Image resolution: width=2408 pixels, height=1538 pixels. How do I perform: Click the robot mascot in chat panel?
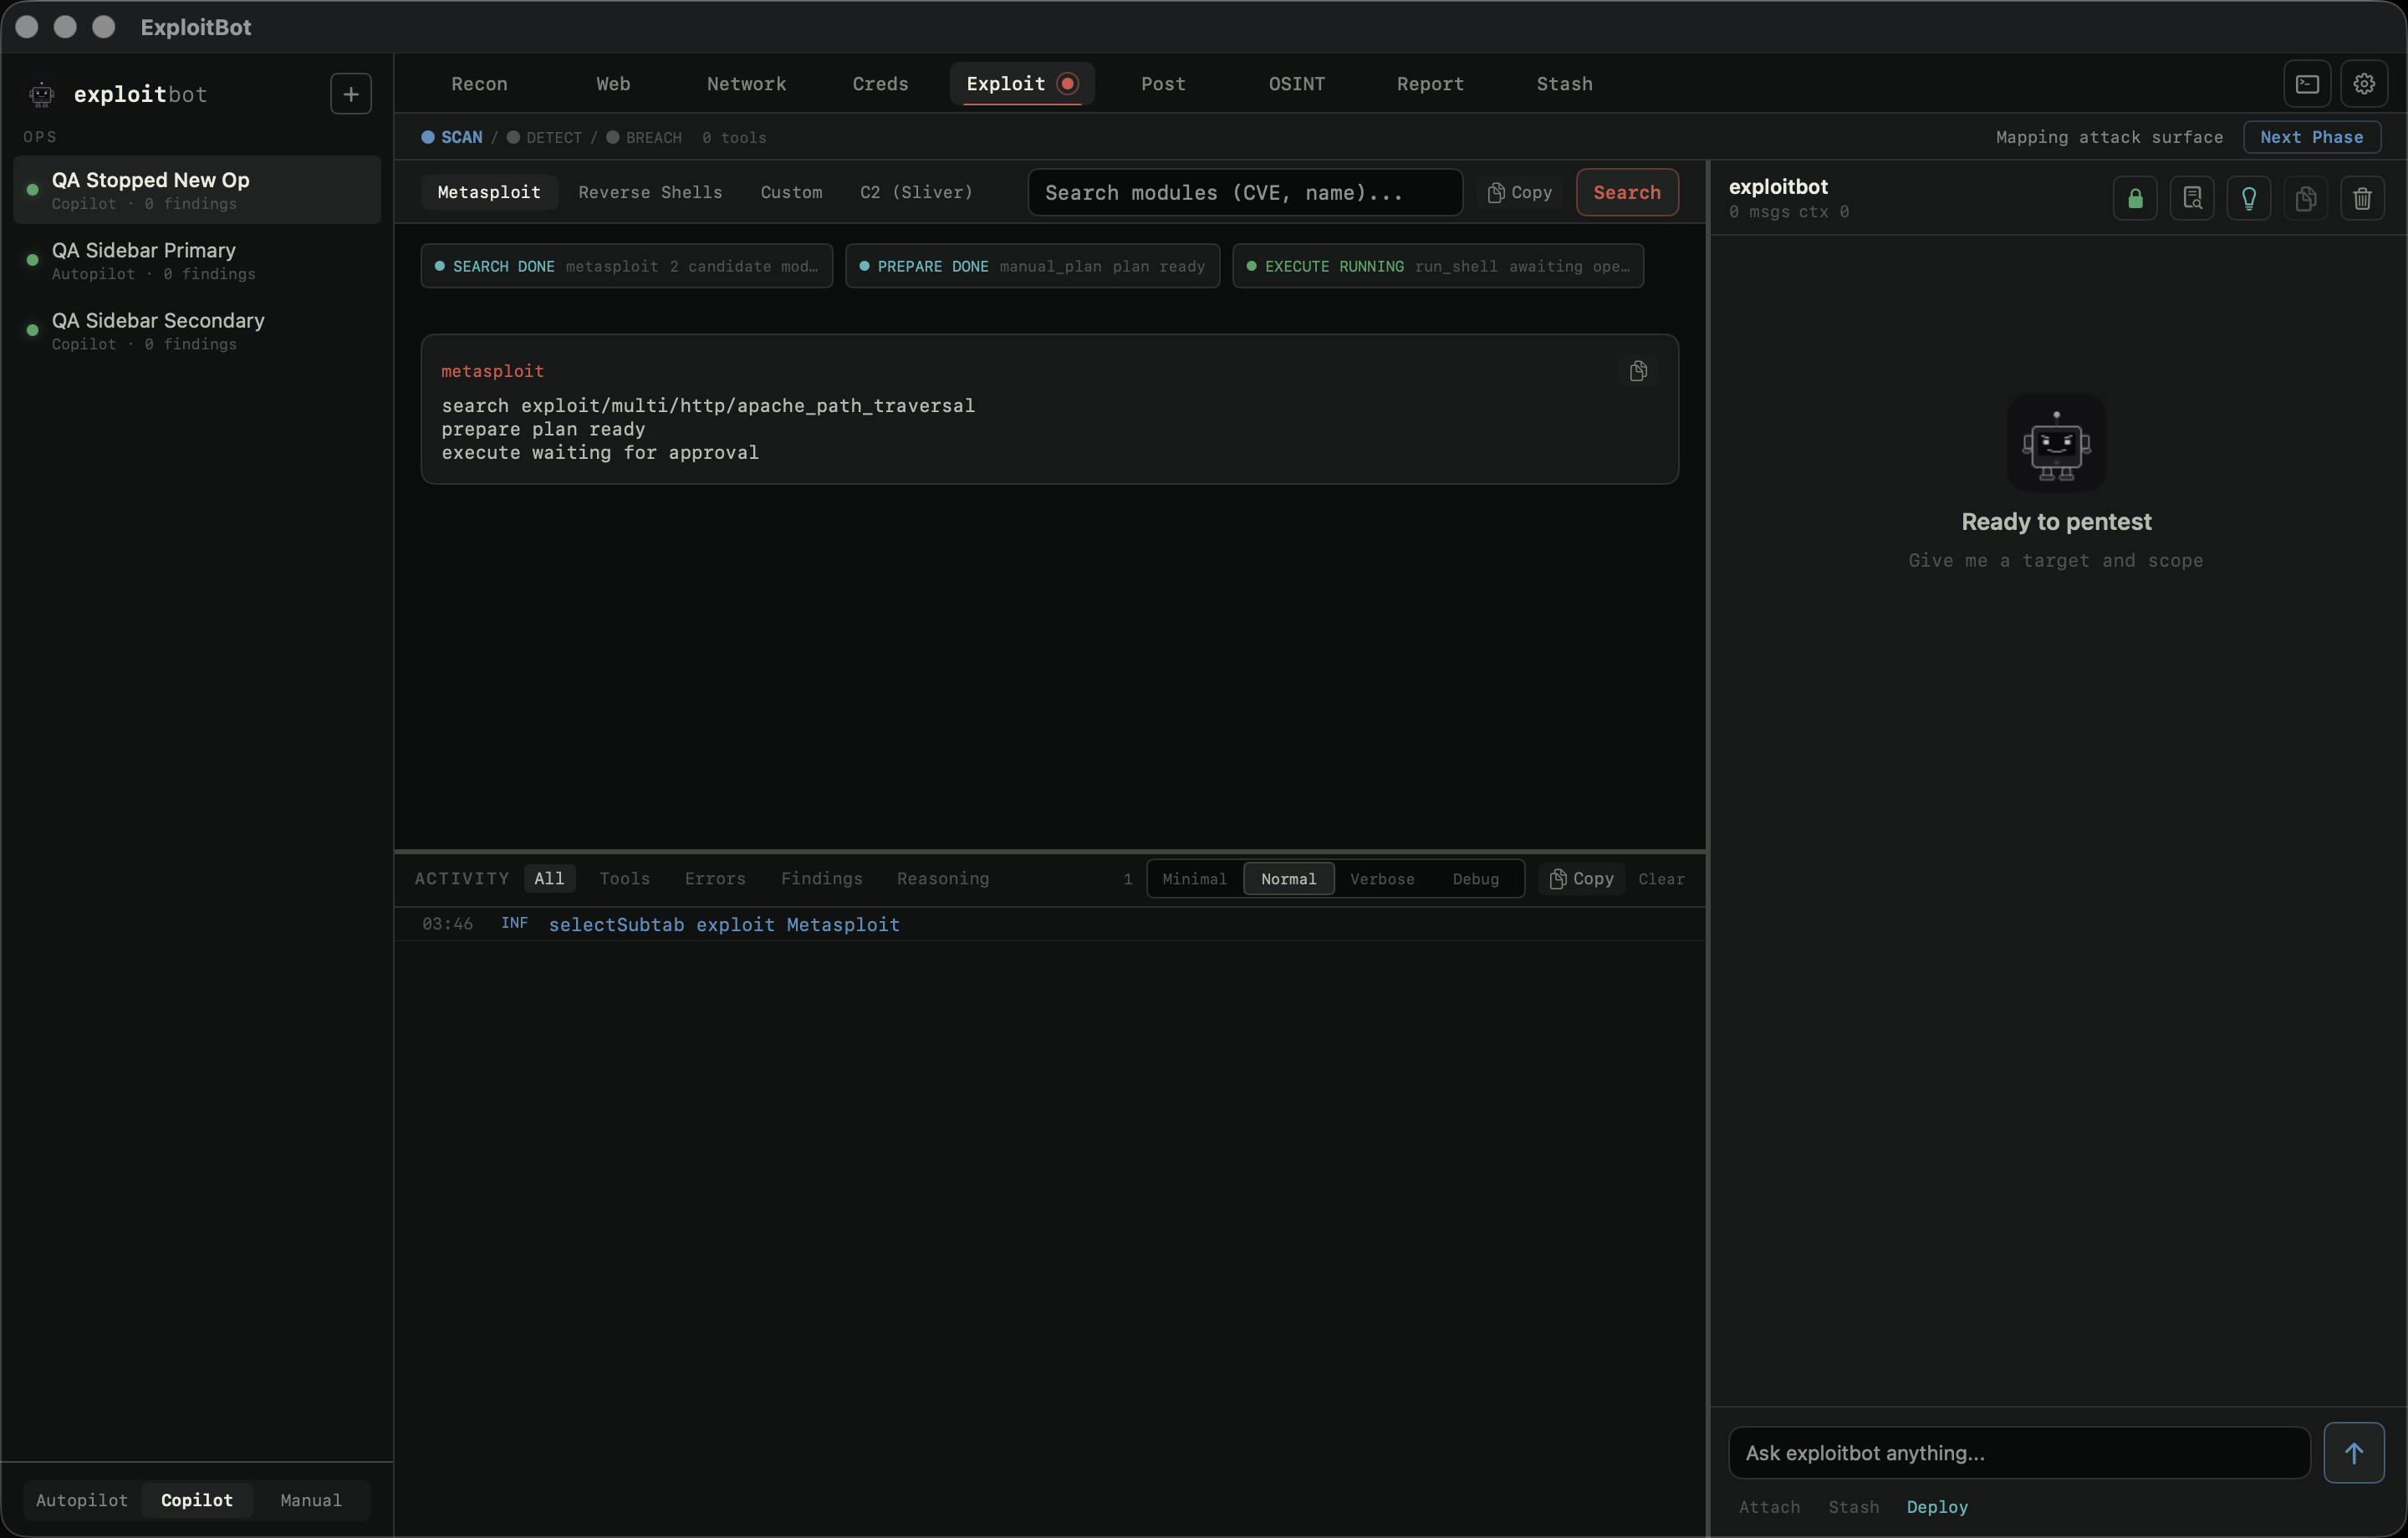[2056, 444]
